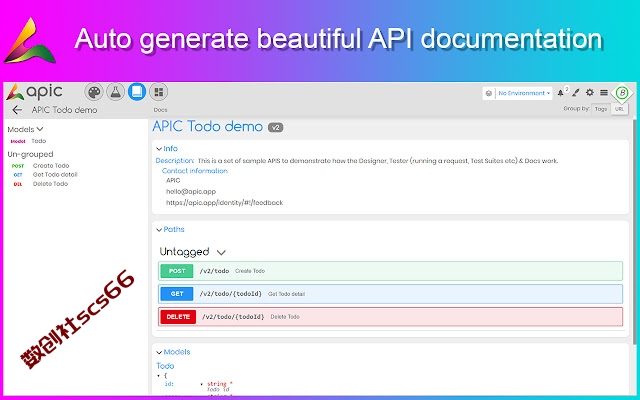Click the Un-grouped heading in the sidebar
The image size is (640, 400).
click(30, 154)
